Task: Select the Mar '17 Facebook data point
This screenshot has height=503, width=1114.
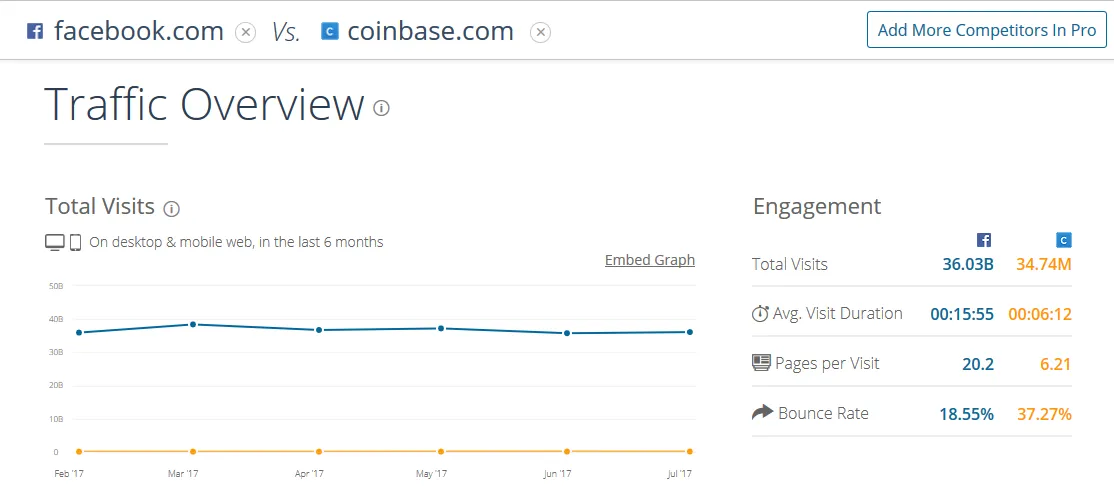Action: pos(193,324)
